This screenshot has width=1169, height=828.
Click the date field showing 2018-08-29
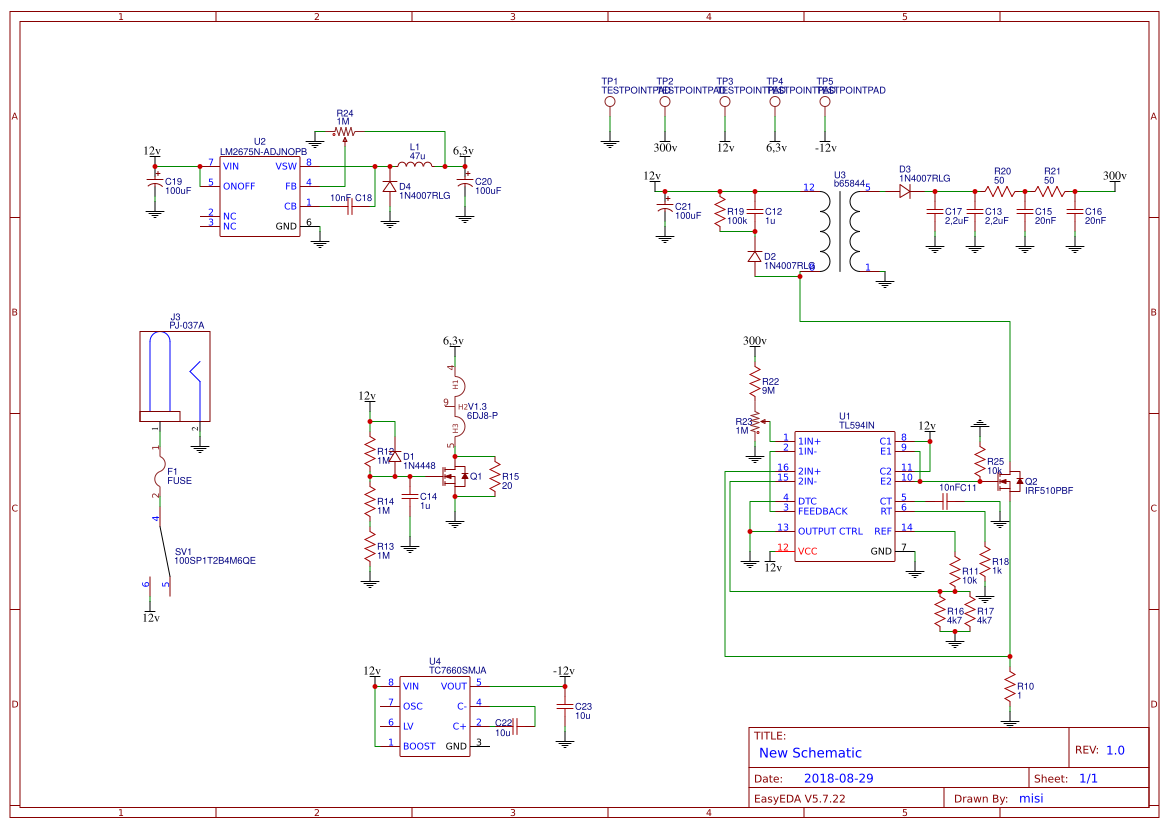841,776
